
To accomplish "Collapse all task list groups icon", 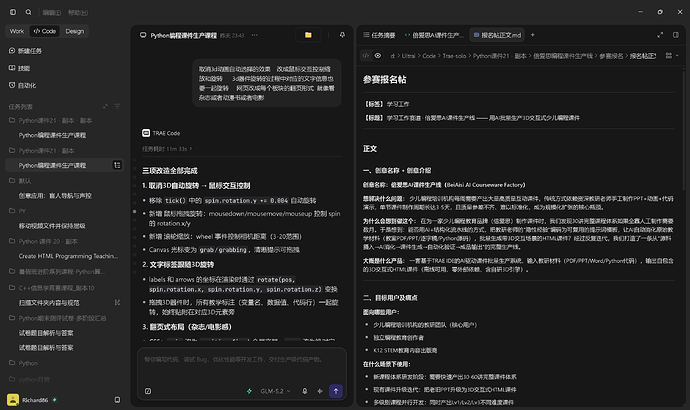I will point(105,106).
